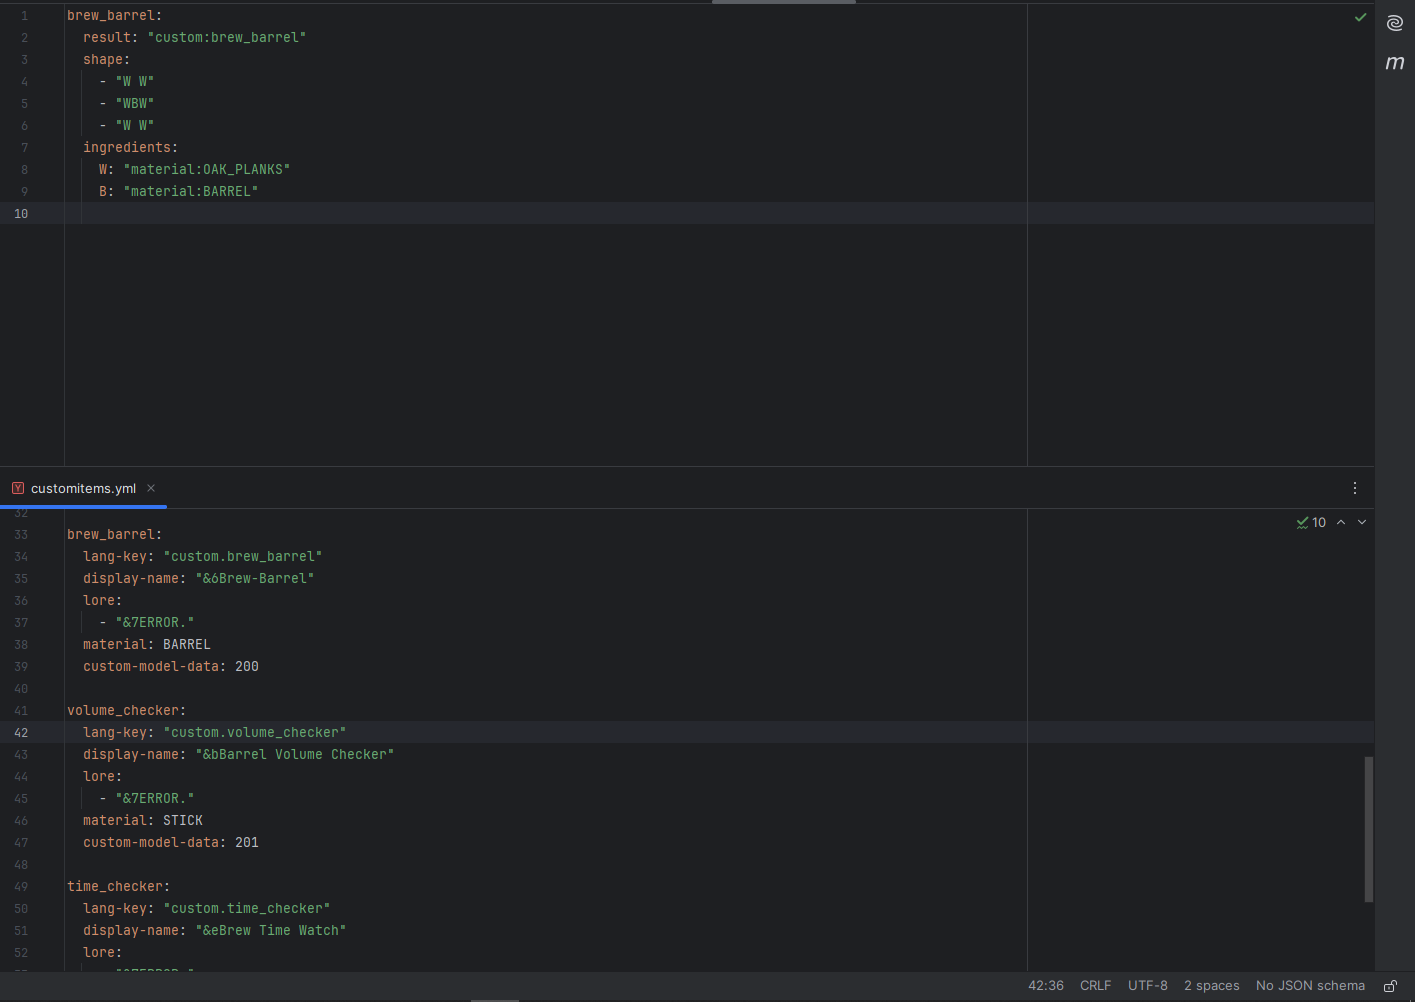Image resolution: width=1415 pixels, height=1002 pixels.
Task: Open the AI Assistant spiral icon in right sidebar
Action: click(1394, 22)
